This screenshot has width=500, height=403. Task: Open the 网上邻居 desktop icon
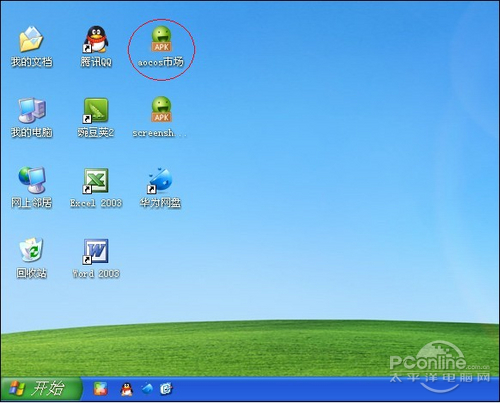click(32, 180)
